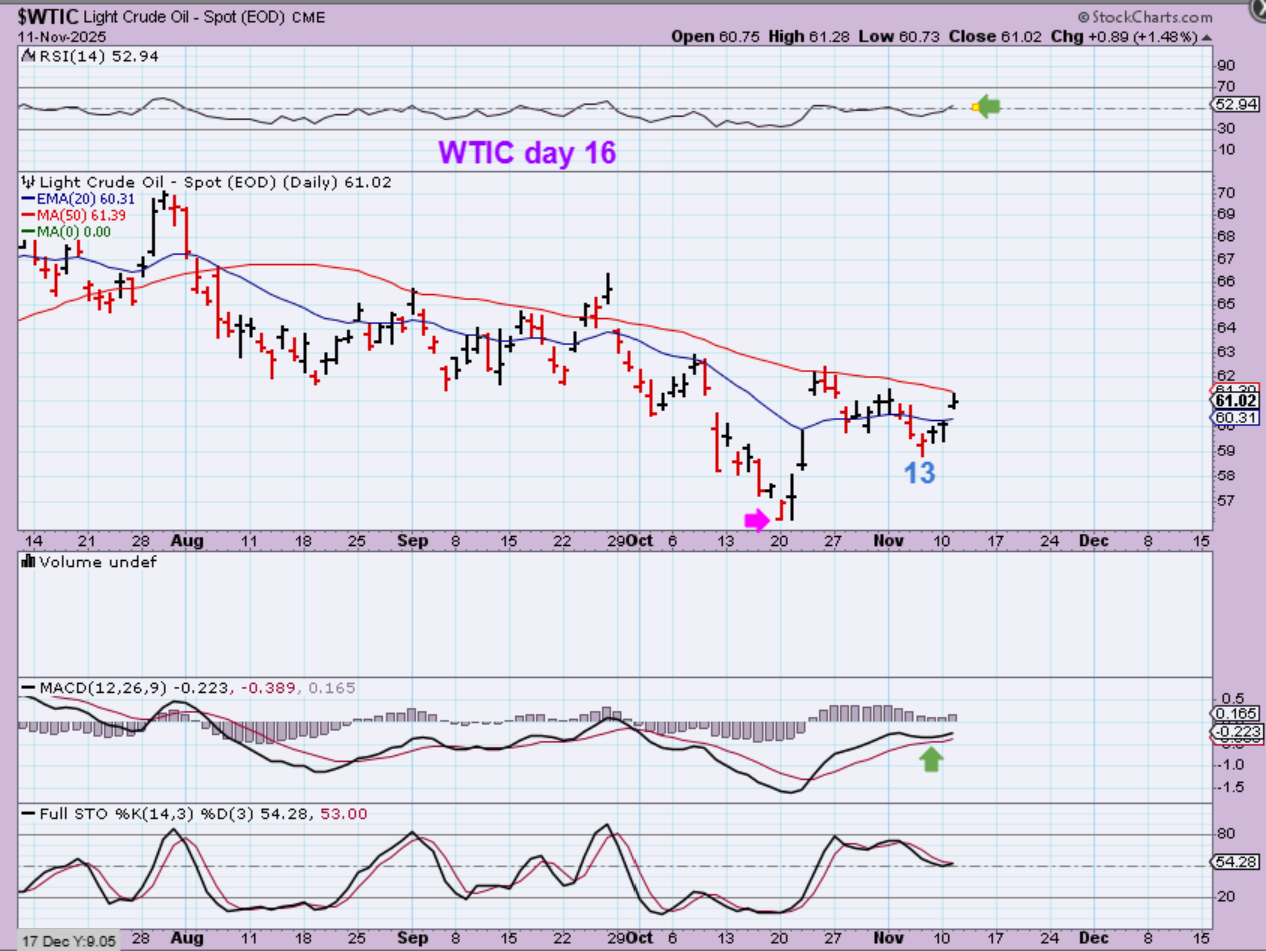Screen dimensions: 1266x951
Task: Click the 'Chg +0.89 (+1.48%)' value
Action: tap(1126, 36)
